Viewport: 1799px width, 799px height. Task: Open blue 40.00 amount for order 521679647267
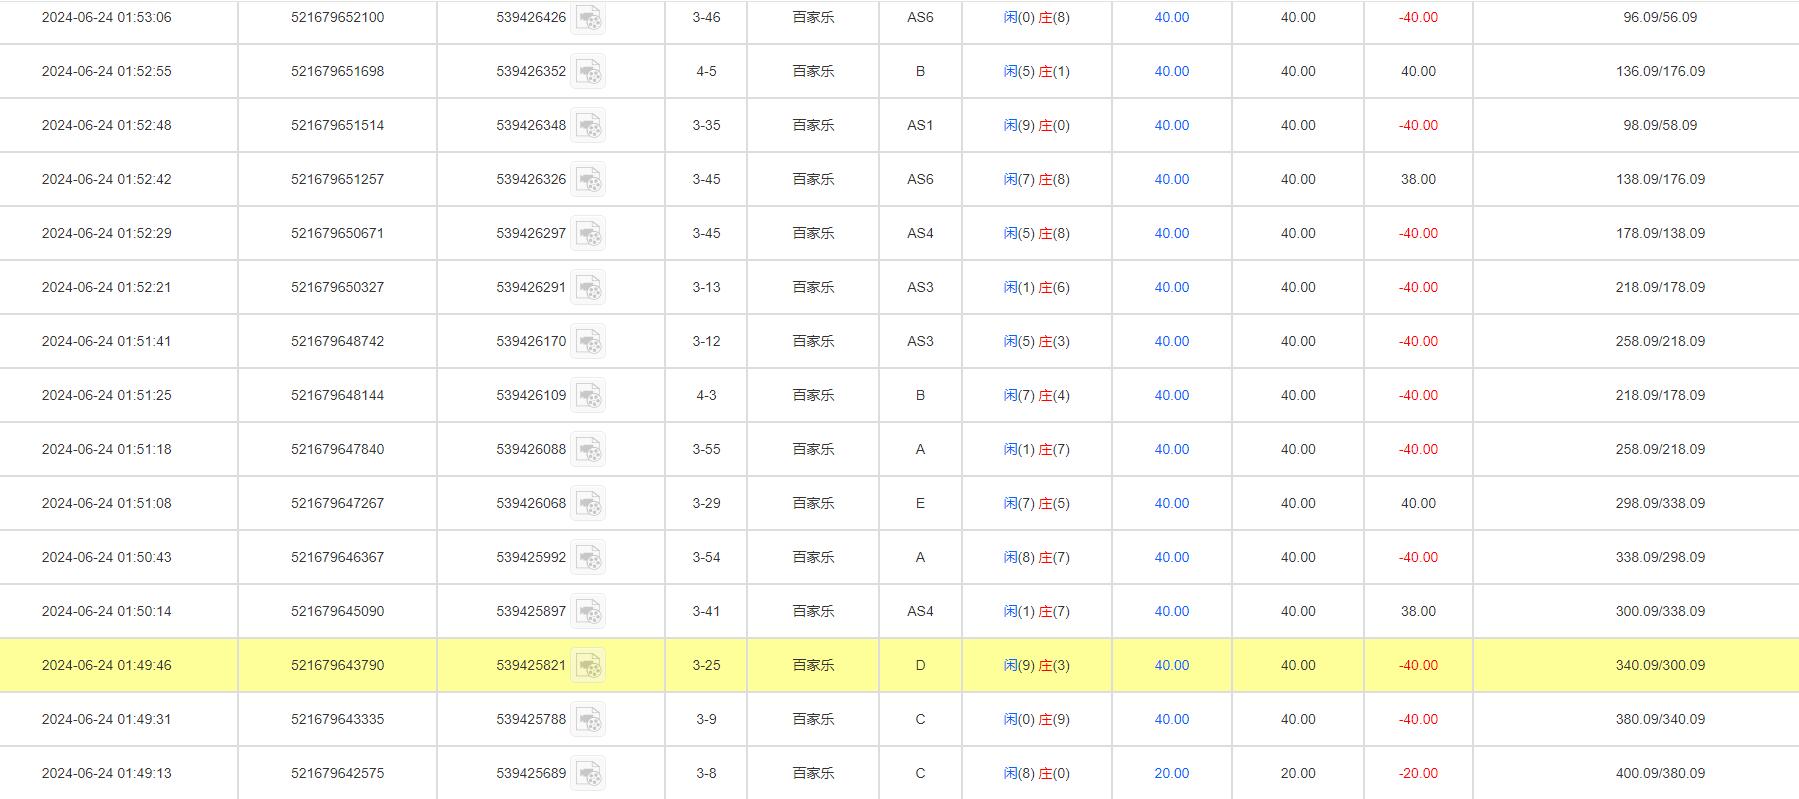pos(1171,503)
